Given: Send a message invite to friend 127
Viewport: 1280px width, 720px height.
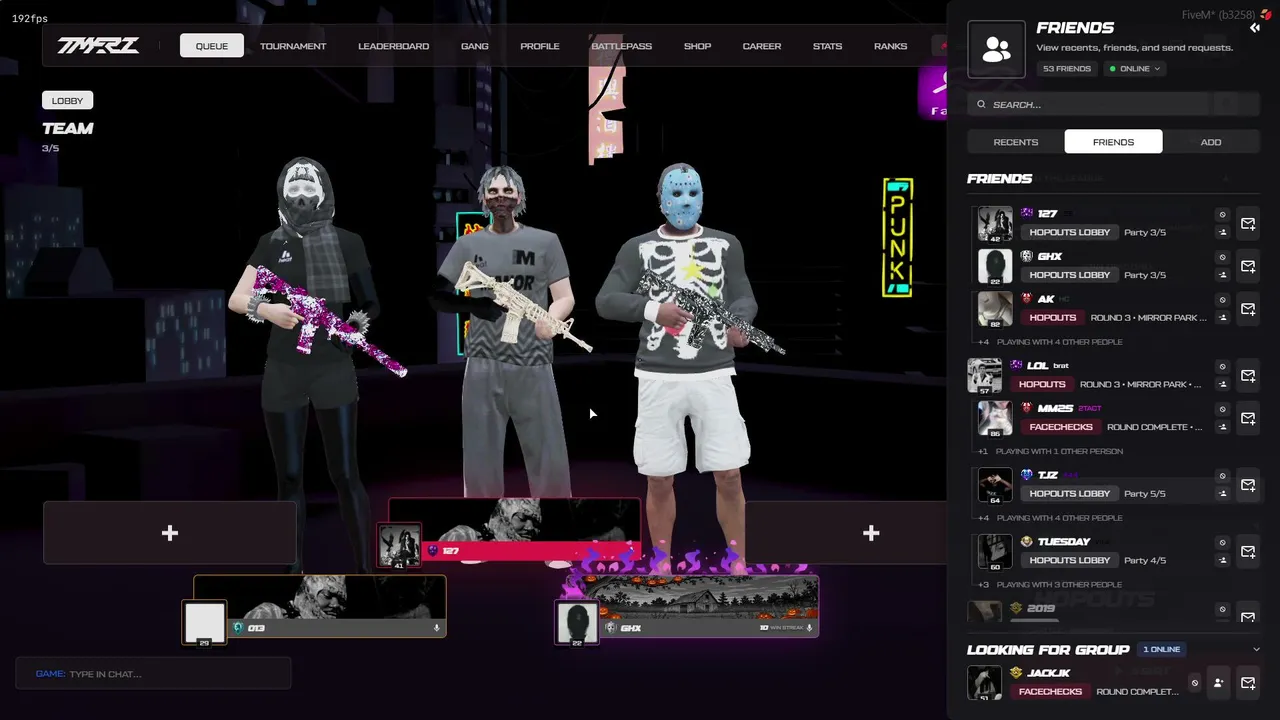Looking at the screenshot, I should (x=1248, y=224).
